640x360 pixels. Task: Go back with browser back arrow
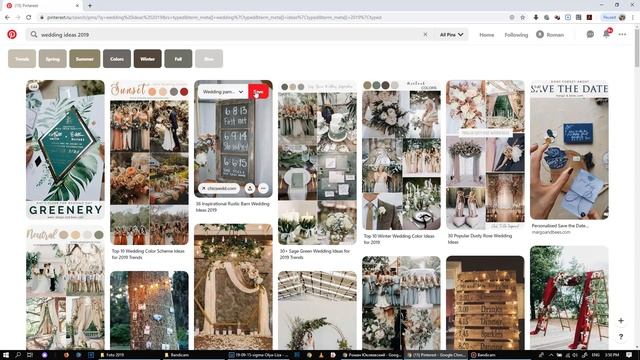7,18
